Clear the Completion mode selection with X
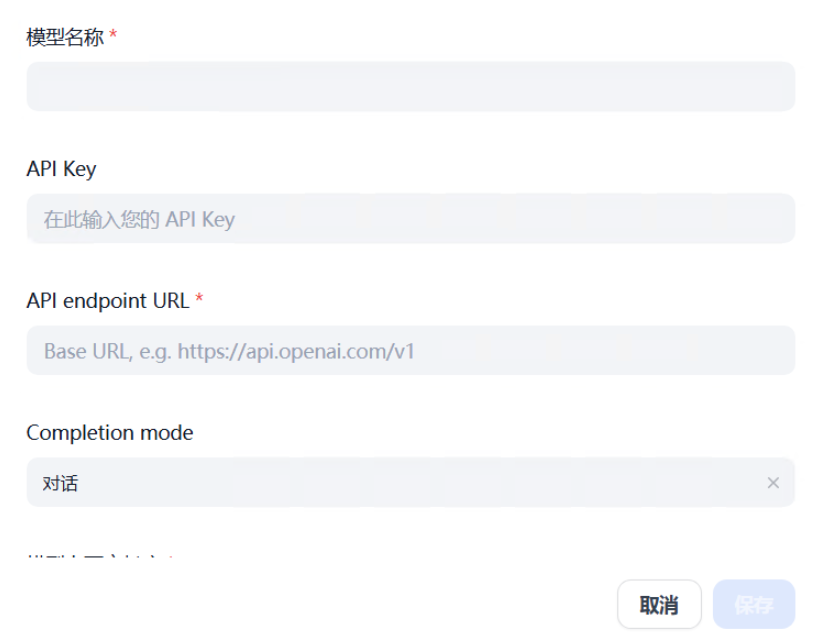 pos(772,483)
